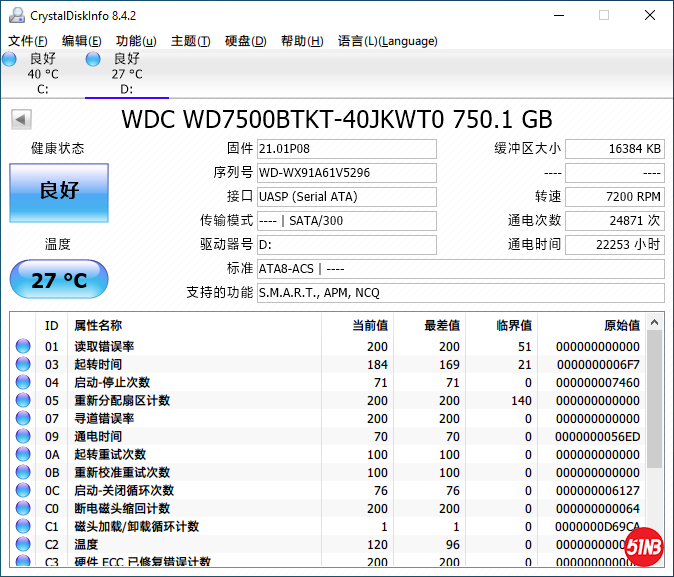Open the 硬盘(D) menu
This screenshot has width=674, height=577.
pos(246,41)
